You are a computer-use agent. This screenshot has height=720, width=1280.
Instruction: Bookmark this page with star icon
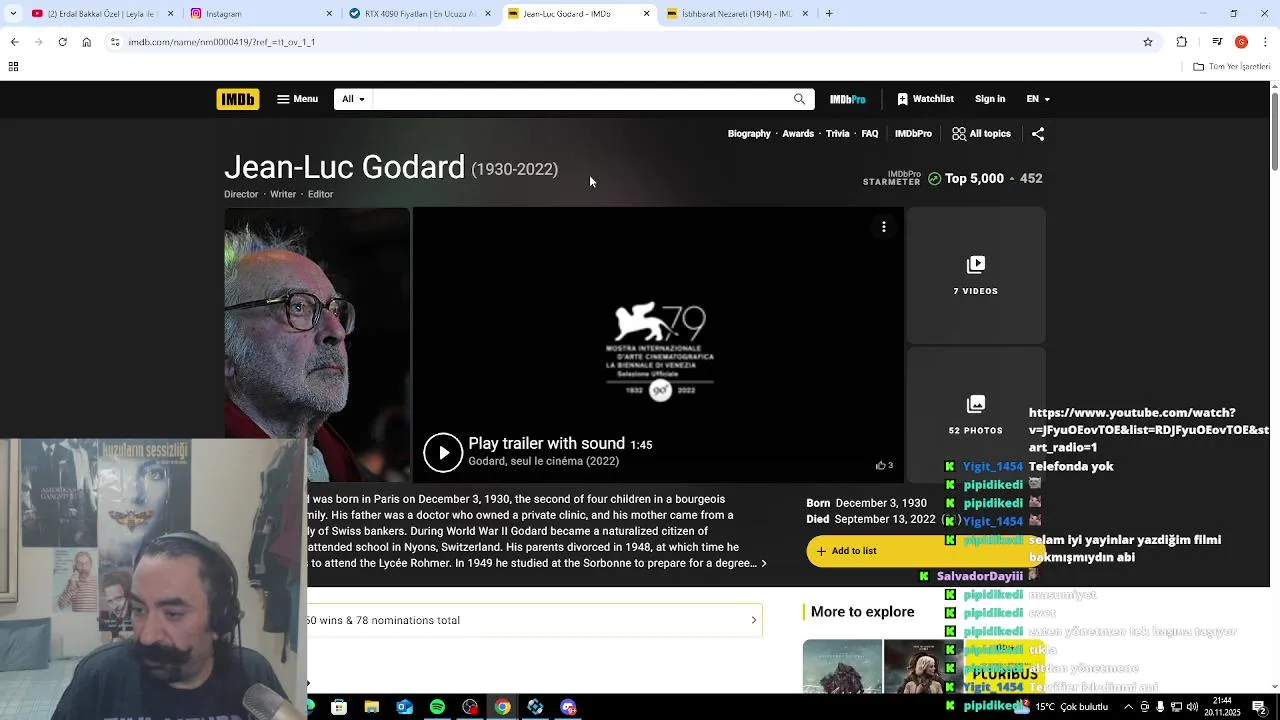[1148, 42]
